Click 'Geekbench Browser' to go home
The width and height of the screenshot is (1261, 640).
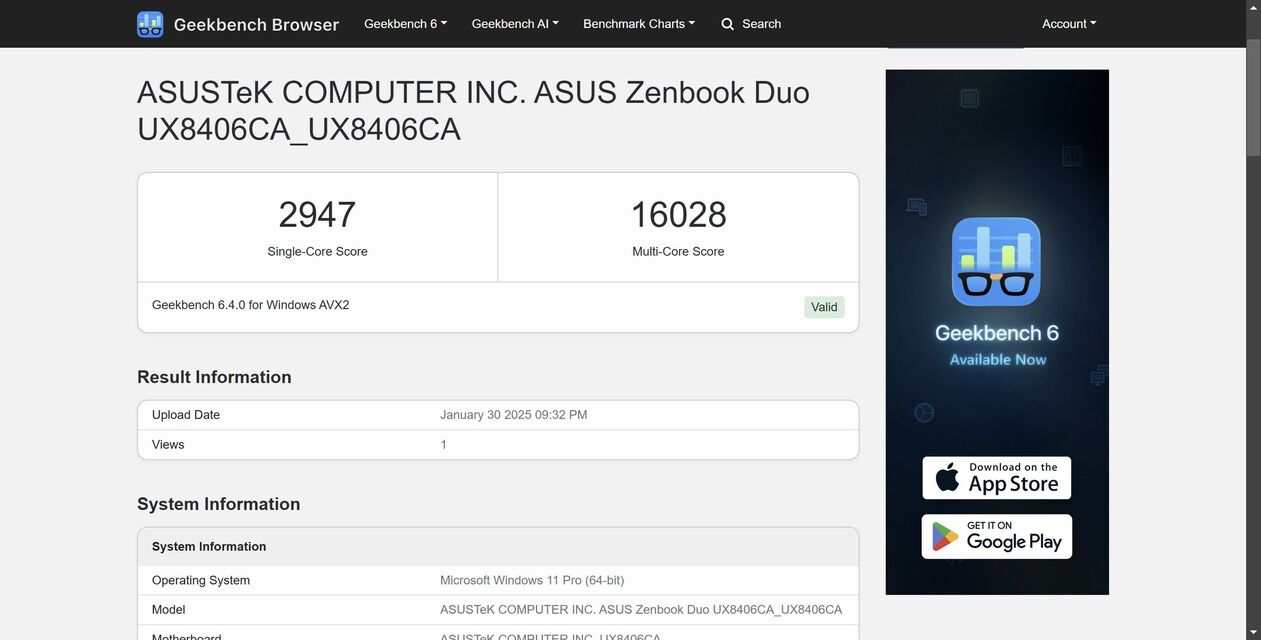pyautogui.click(x=256, y=24)
